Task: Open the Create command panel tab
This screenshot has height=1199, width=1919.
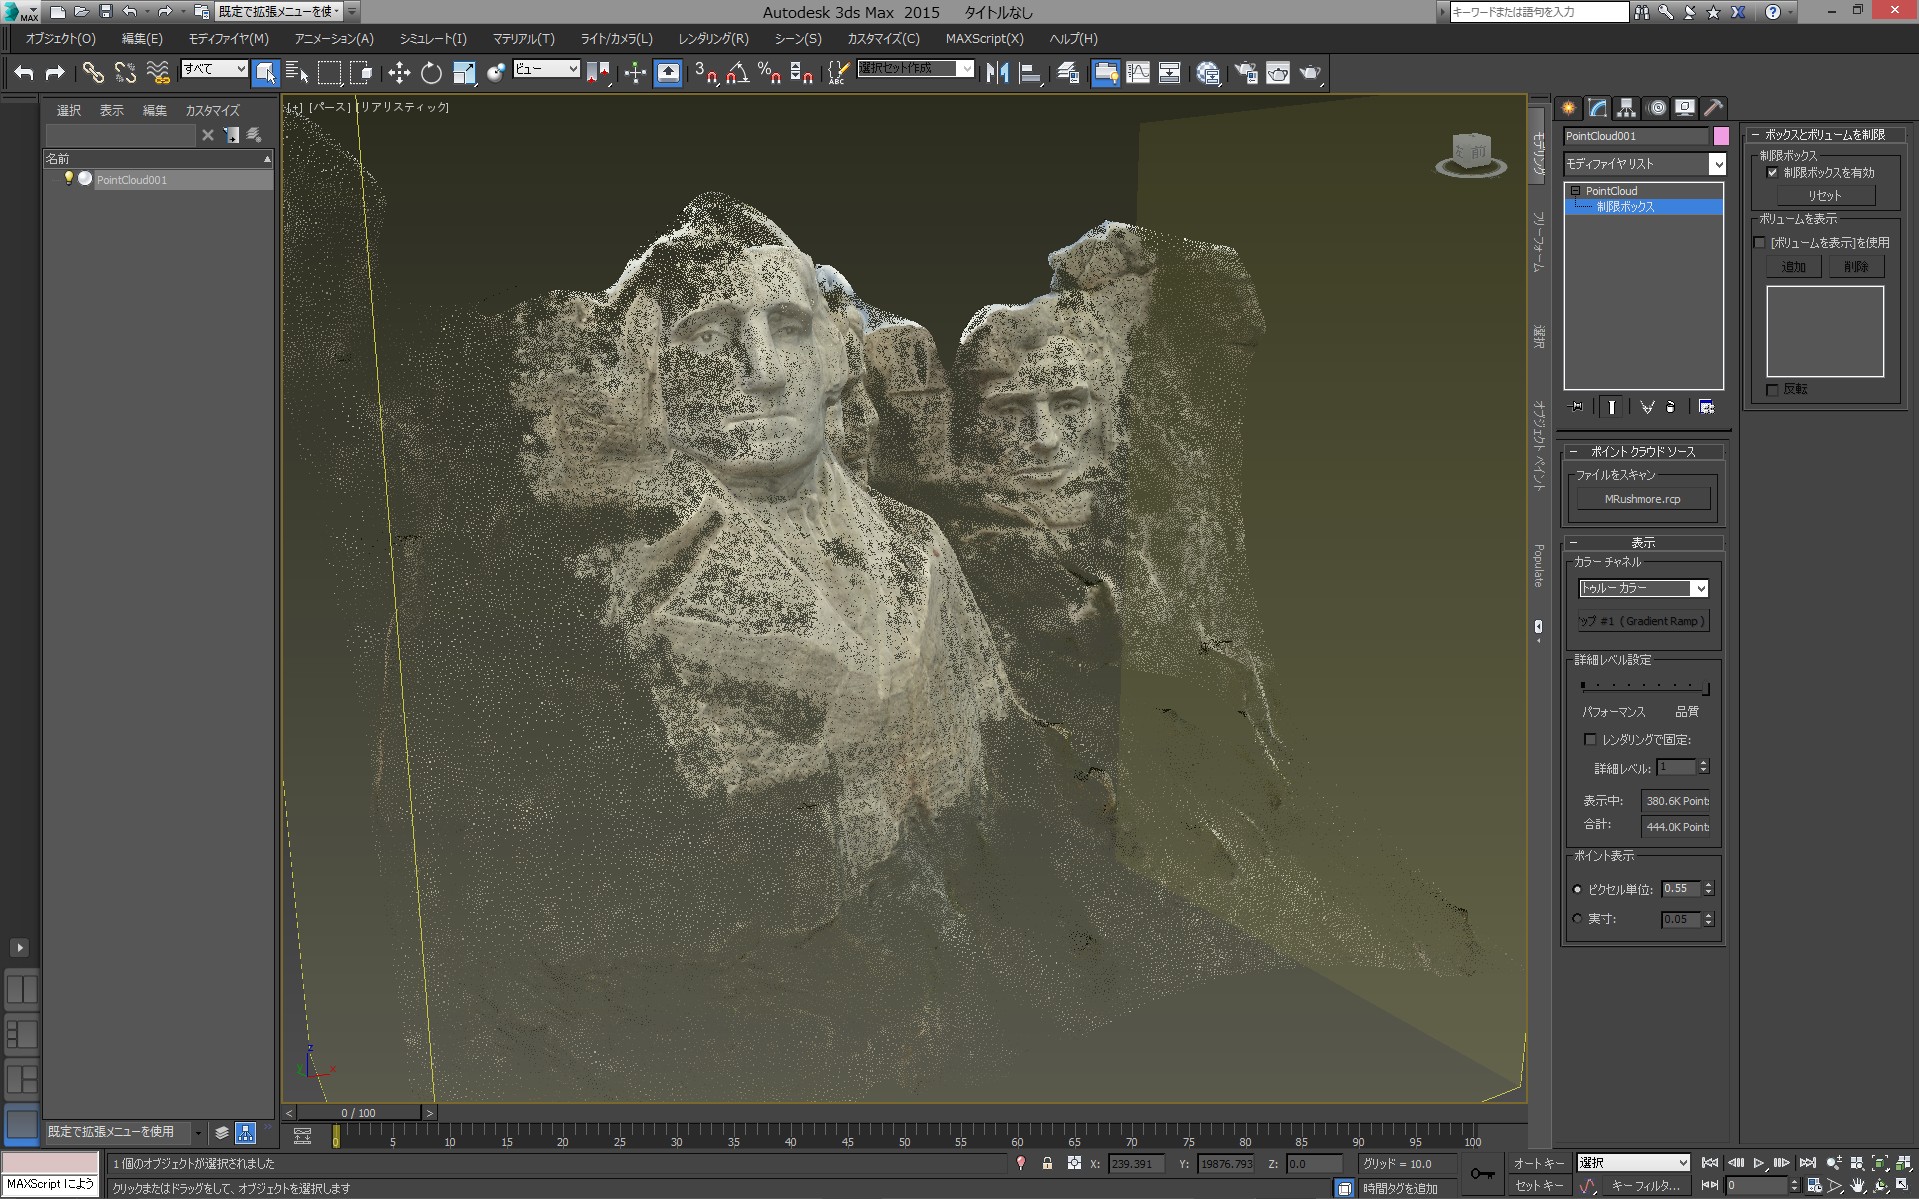Action: coord(1569,108)
